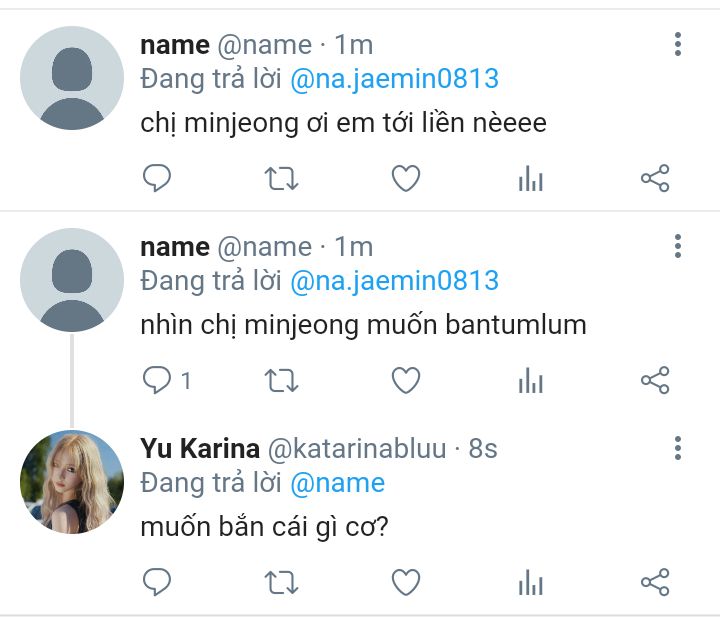Share the 'em tới liền nèeee' tweet

pyautogui.click(x=655, y=178)
